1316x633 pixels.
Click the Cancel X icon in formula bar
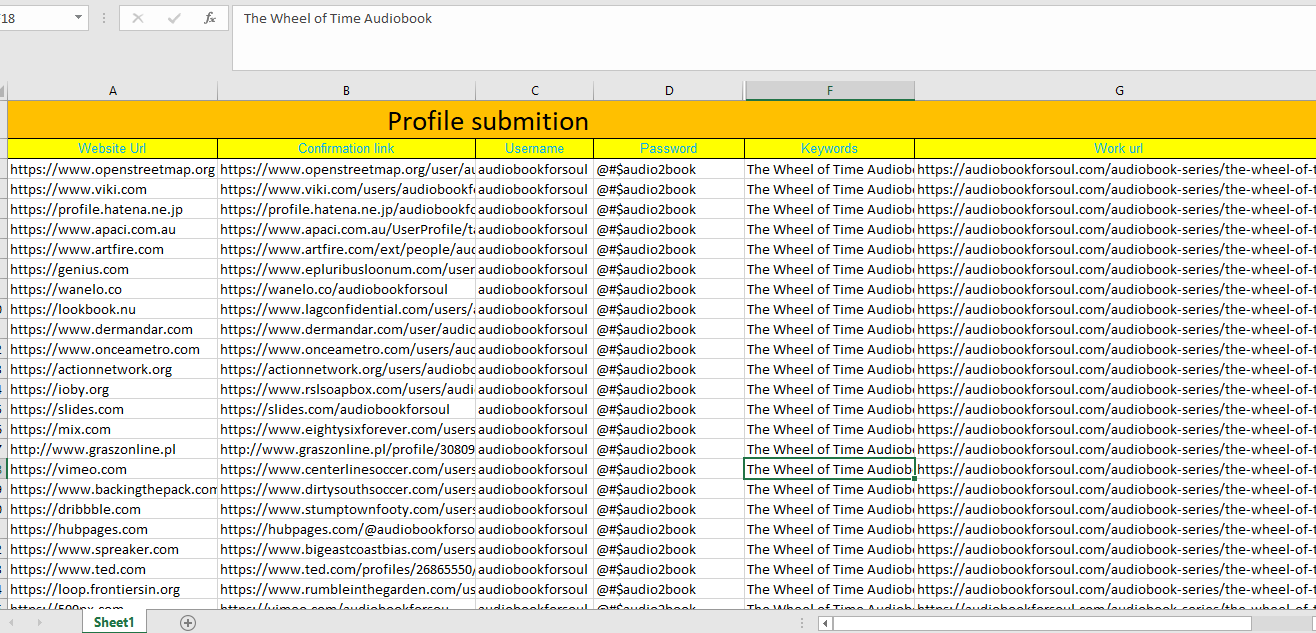point(138,18)
